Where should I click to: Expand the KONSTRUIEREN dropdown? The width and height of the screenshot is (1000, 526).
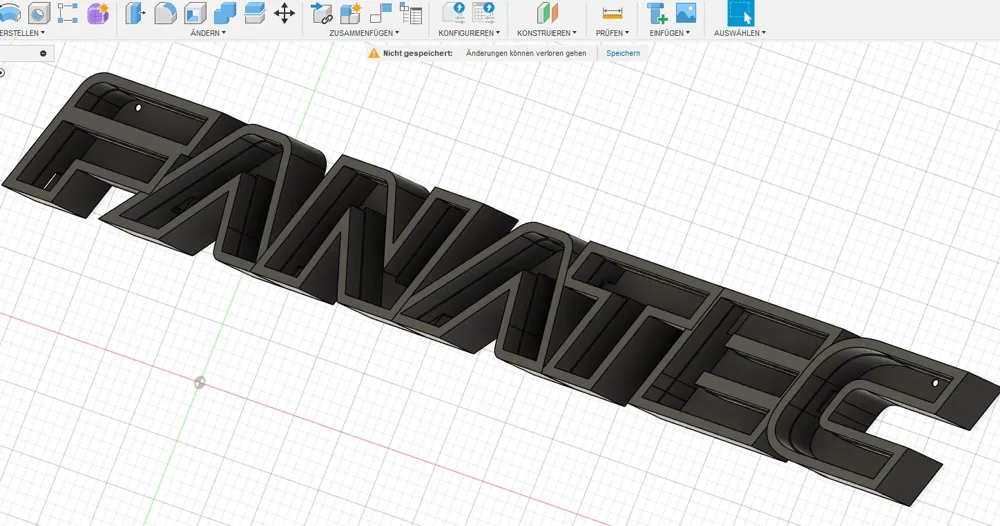click(x=547, y=33)
